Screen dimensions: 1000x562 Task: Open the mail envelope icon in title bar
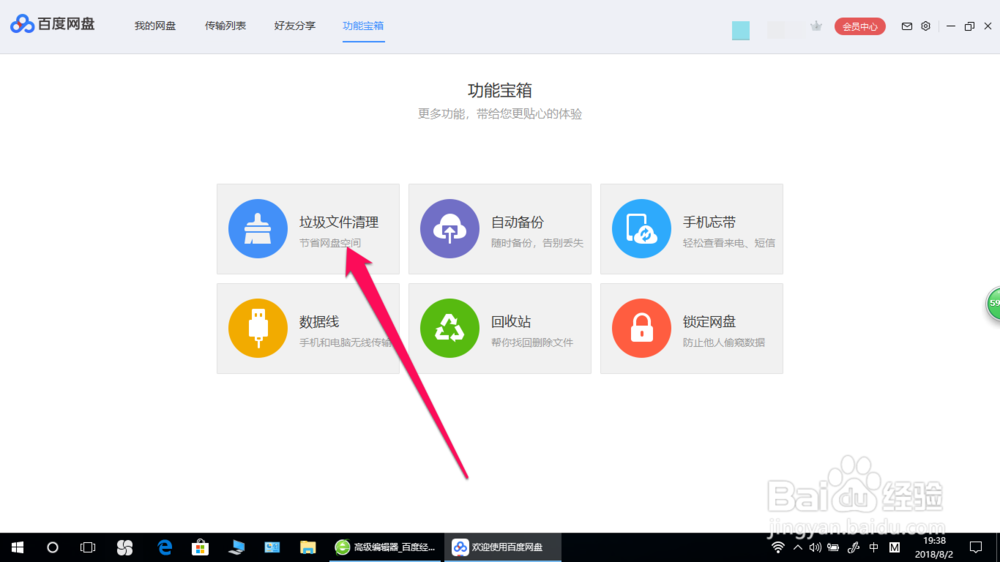point(906,26)
